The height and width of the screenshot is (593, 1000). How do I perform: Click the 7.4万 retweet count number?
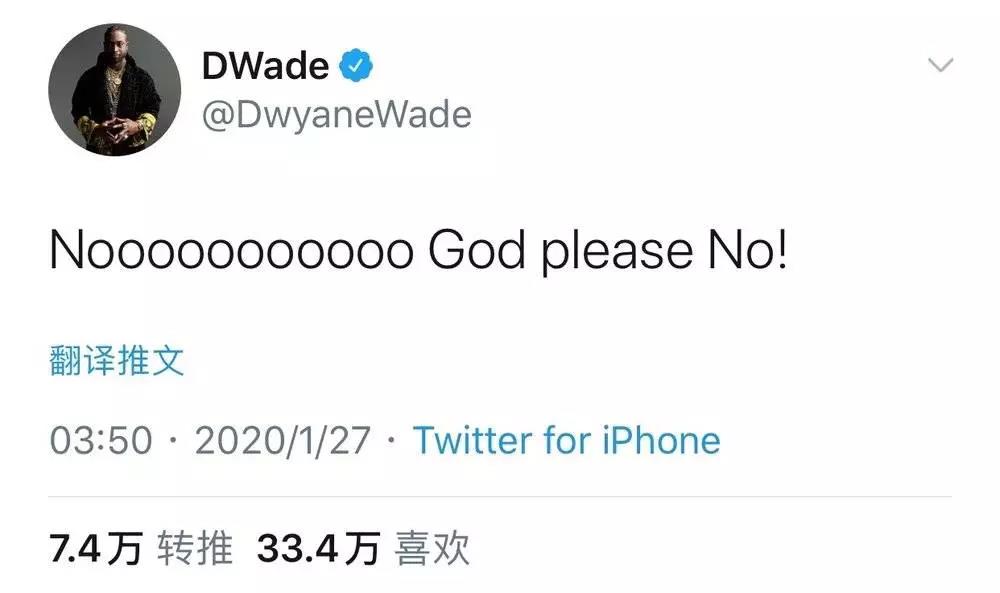[x=96, y=548]
